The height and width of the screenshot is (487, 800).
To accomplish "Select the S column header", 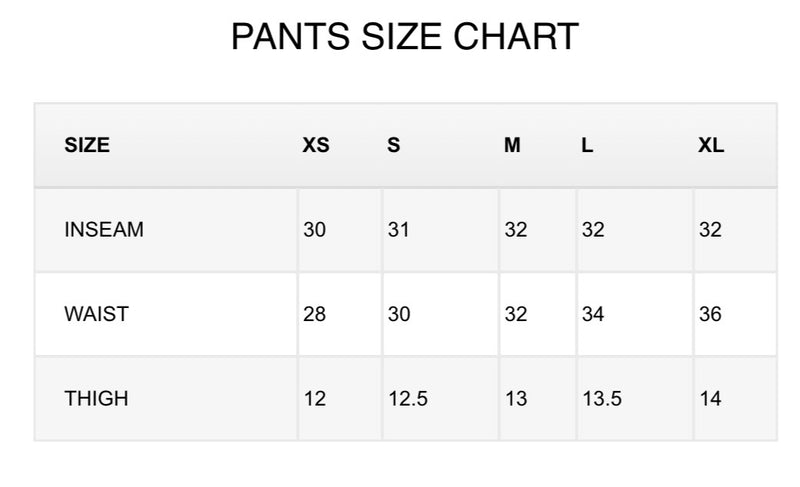I will coord(394,145).
